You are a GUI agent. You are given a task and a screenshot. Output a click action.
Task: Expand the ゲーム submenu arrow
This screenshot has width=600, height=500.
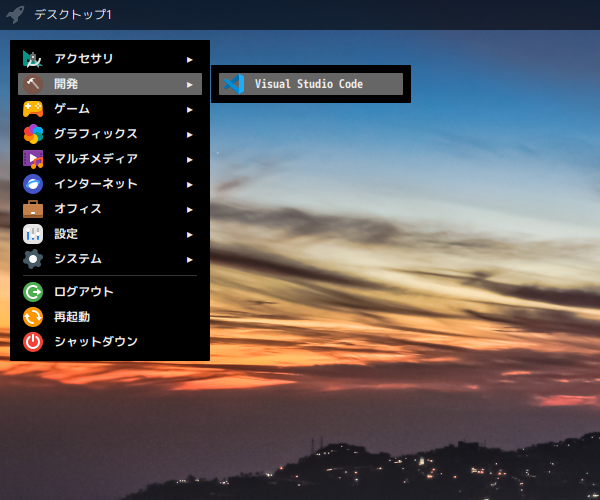click(x=189, y=110)
